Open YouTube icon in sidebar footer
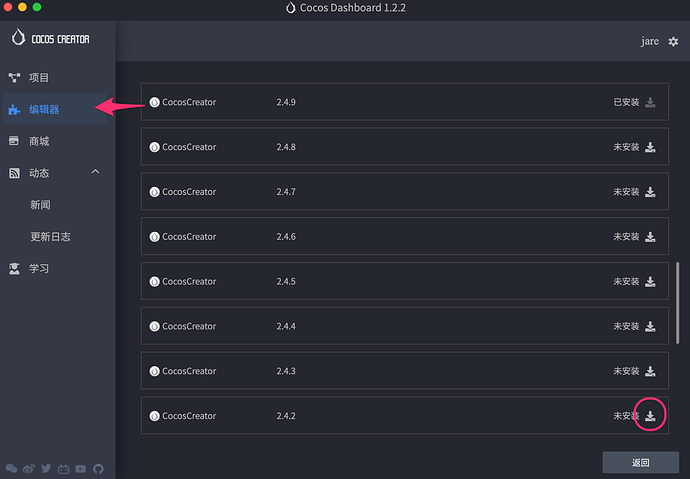The image size is (690, 479). 81,468
